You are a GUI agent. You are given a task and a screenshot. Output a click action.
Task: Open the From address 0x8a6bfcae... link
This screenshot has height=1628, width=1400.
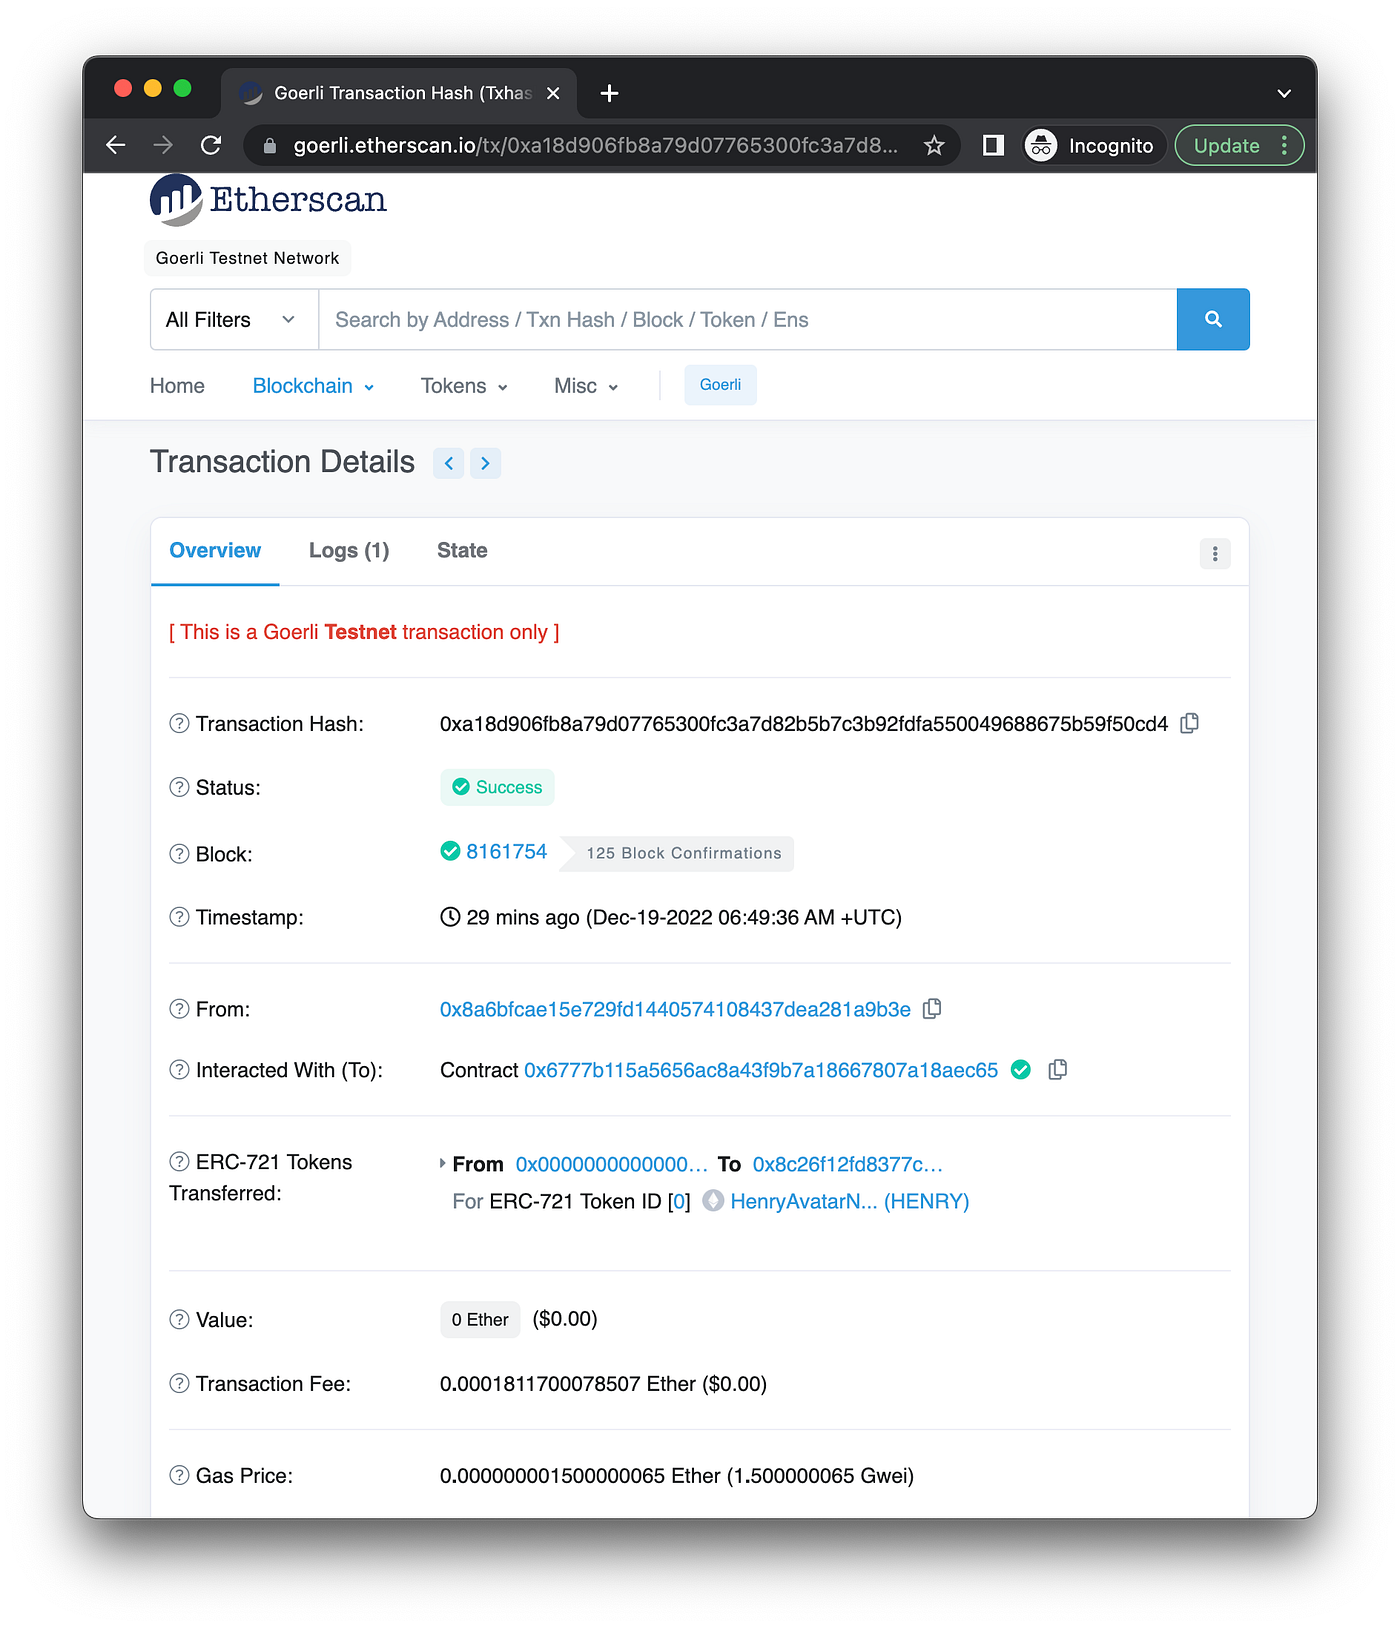[675, 1010]
